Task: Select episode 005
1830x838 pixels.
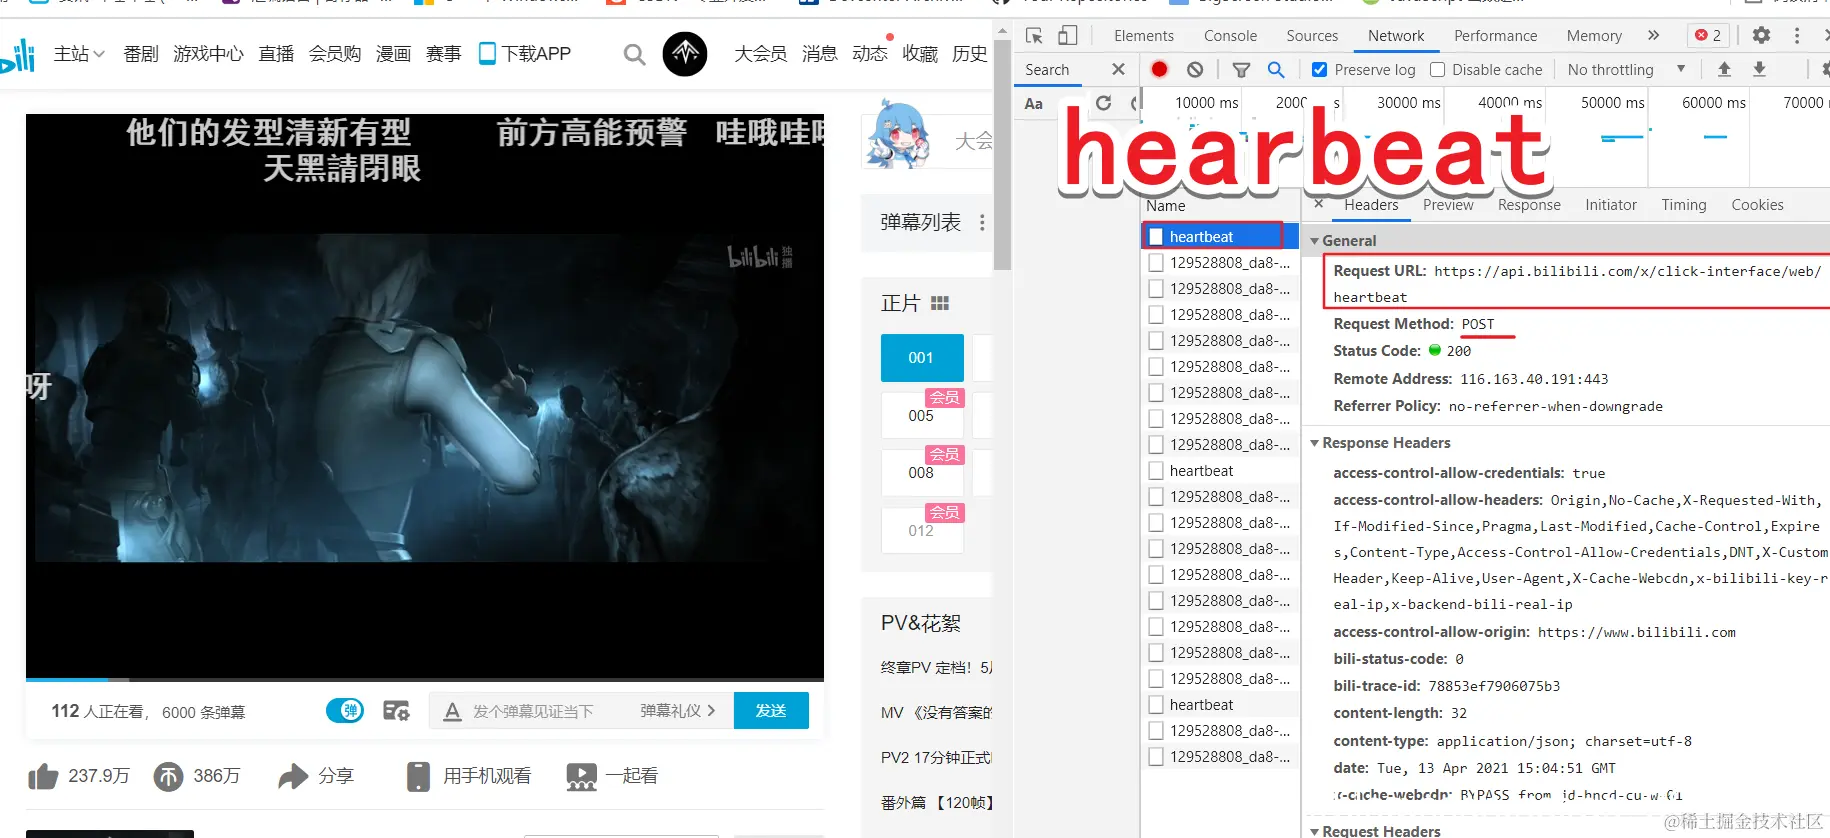Action: pyautogui.click(x=921, y=415)
